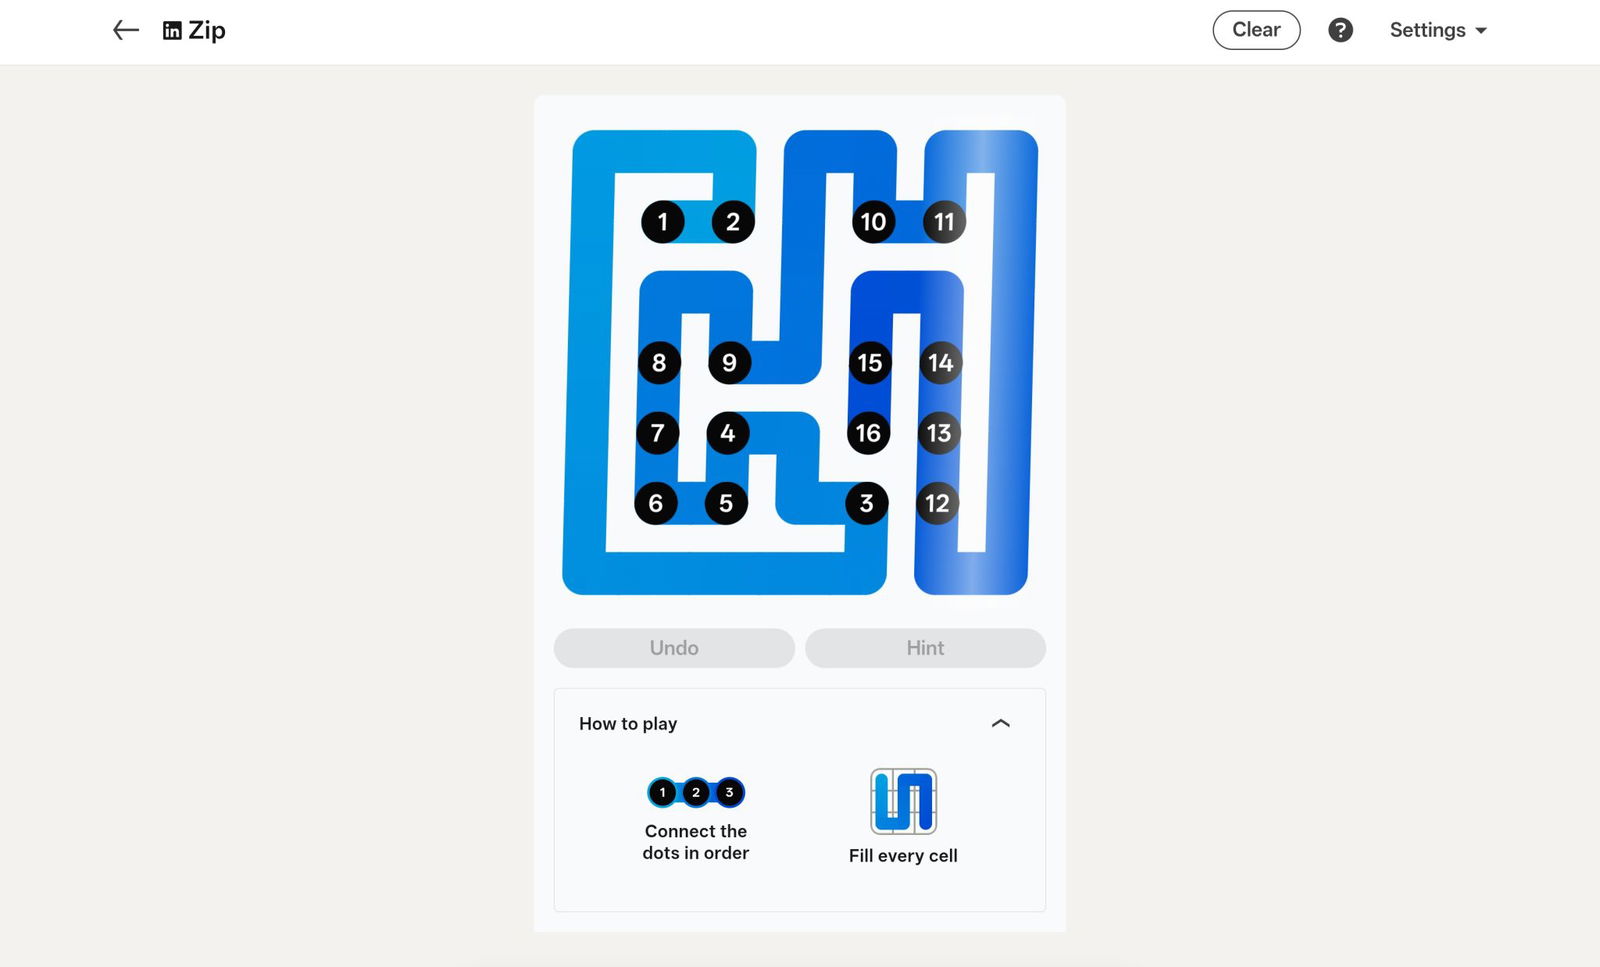The height and width of the screenshot is (967, 1600).
Task: Click the LinkedIn Zip logo
Action: click(x=194, y=30)
